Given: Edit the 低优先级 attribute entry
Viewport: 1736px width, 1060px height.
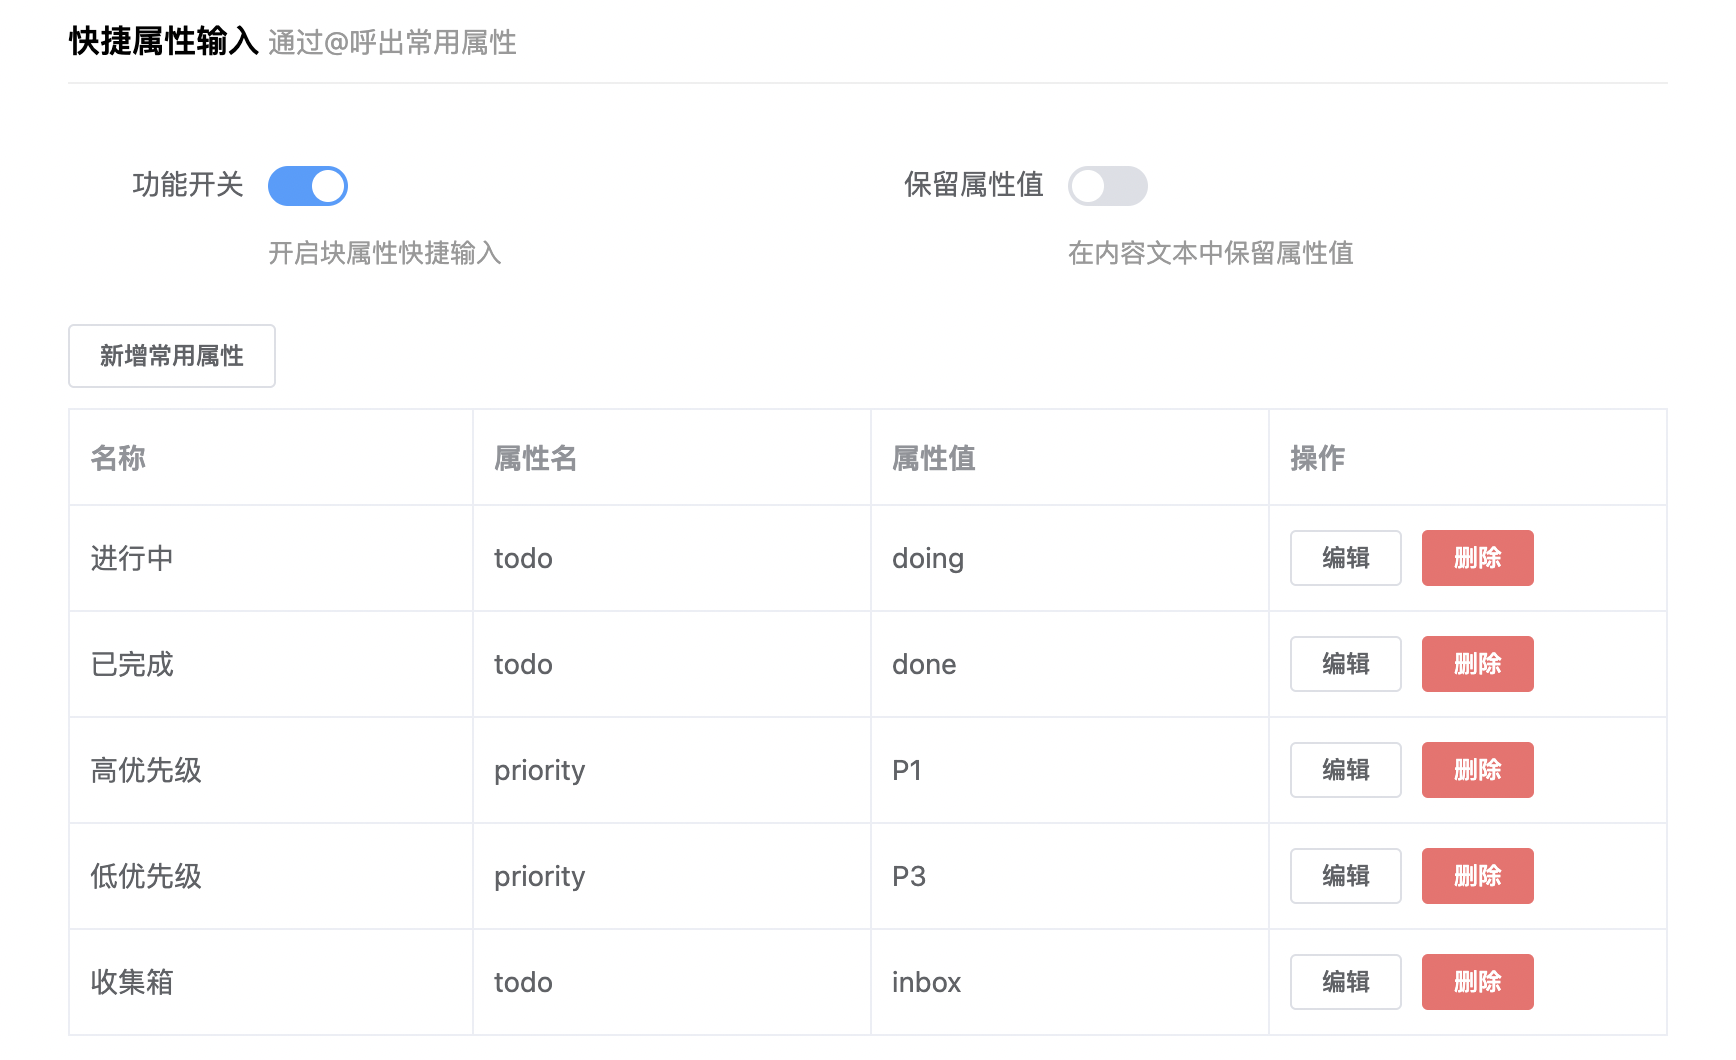Looking at the screenshot, I should tap(1345, 876).
